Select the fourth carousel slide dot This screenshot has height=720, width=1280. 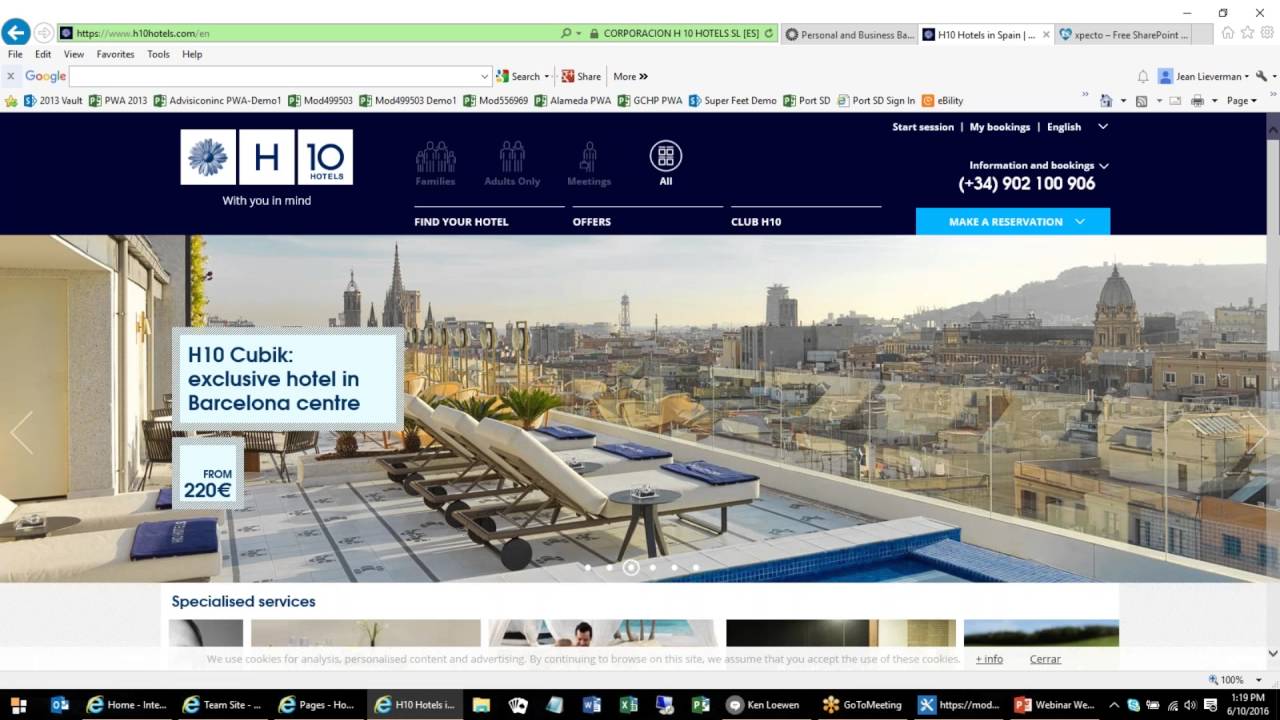tap(653, 567)
